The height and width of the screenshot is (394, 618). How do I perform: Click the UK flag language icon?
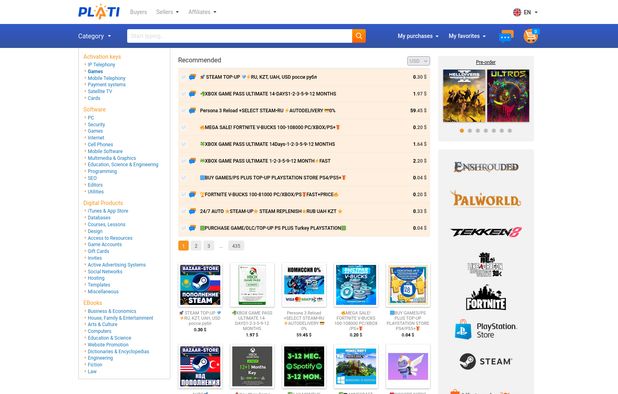click(x=517, y=12)
